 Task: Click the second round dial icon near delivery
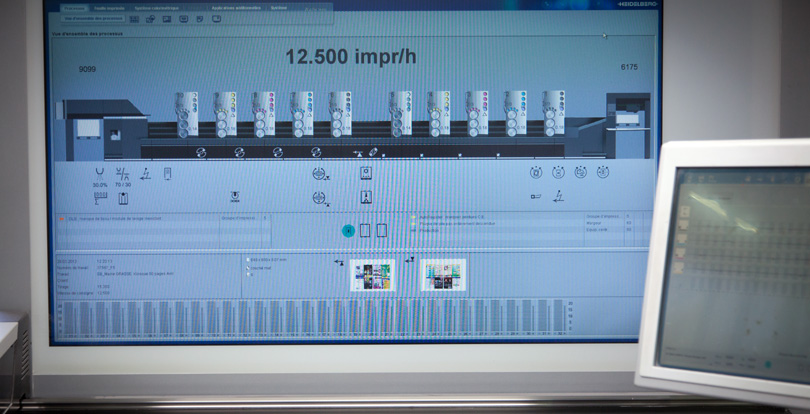558,173
